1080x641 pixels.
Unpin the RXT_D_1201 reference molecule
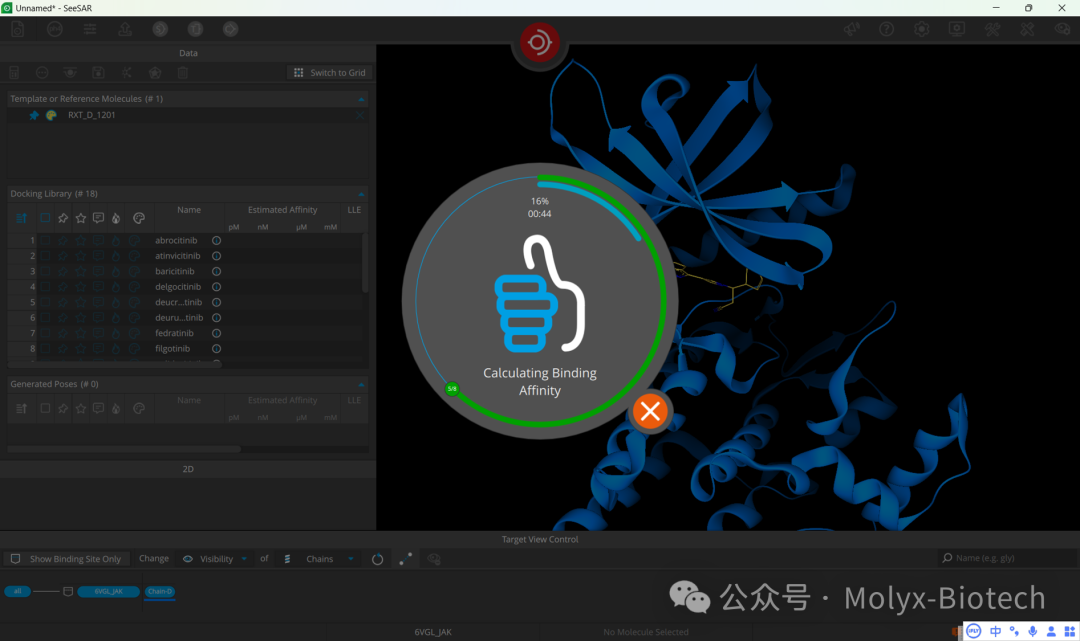tap(34, 115)
